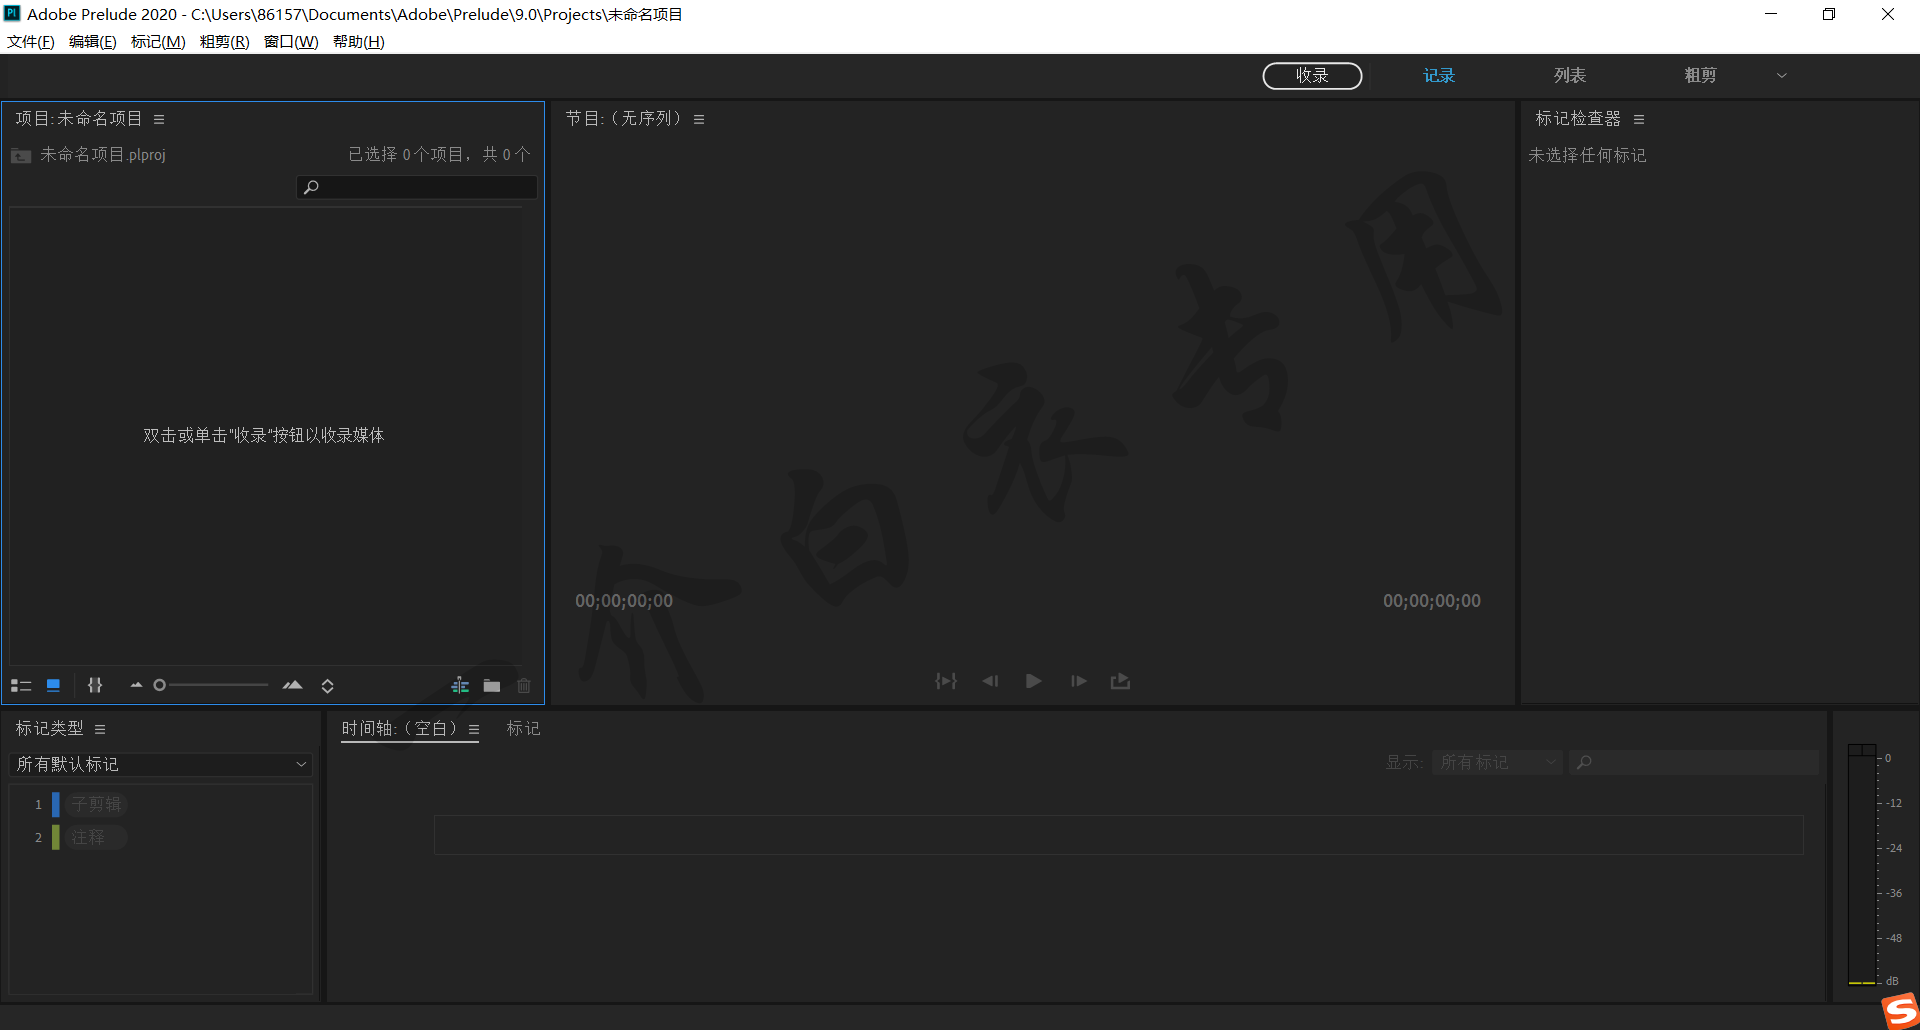
Task: Open the 帮助(H) menu
Action: tap(359, 42)
